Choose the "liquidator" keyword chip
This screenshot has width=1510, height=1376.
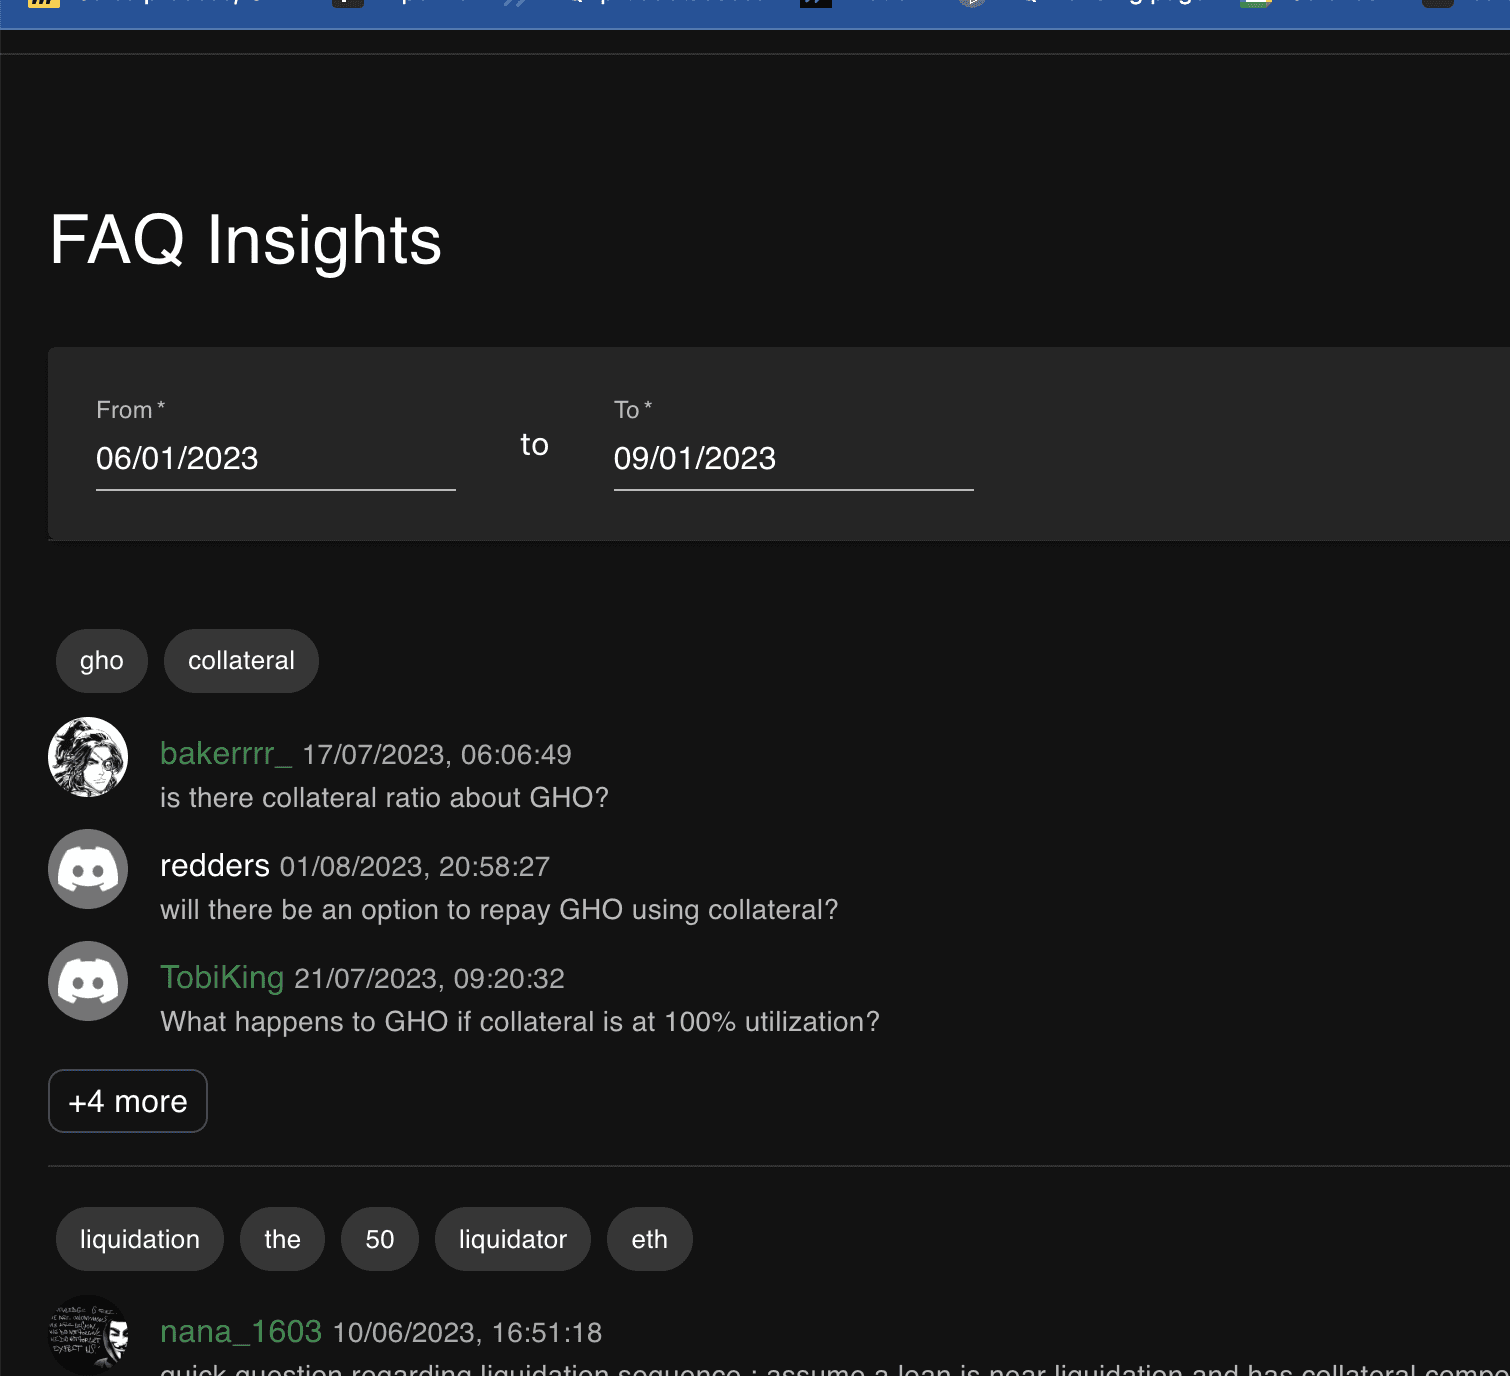513,1239
